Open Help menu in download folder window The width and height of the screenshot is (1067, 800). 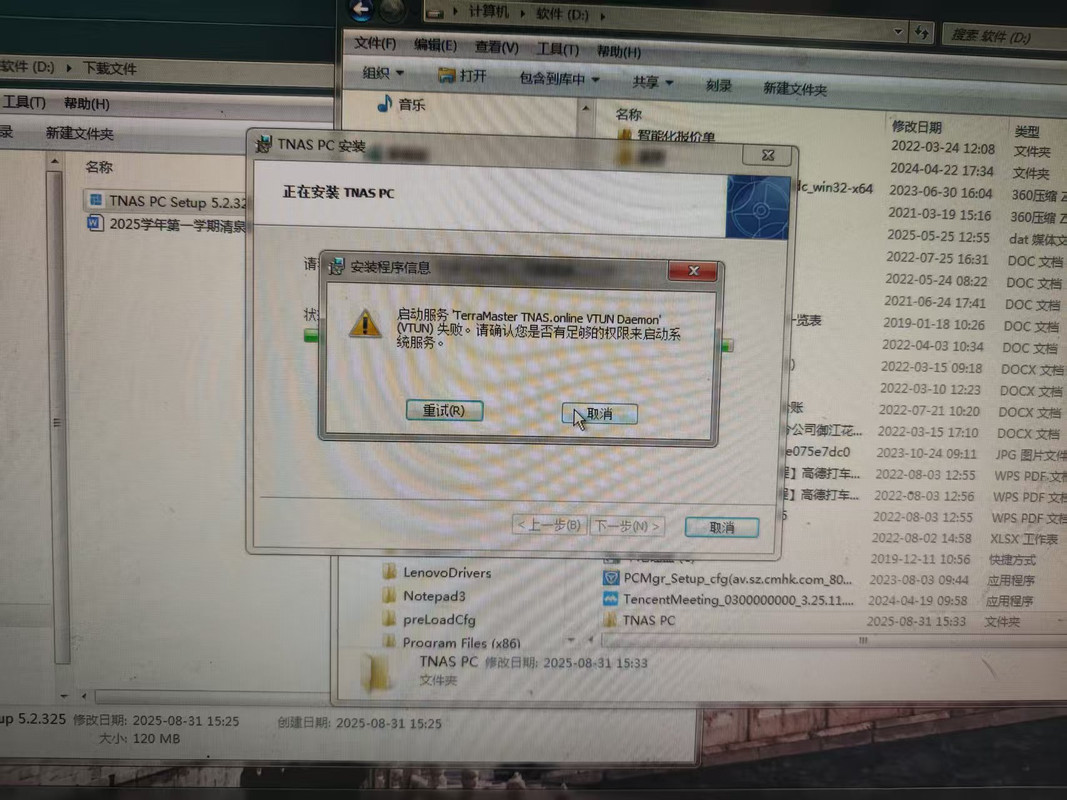pyautogui.click(x=86, y=103)
